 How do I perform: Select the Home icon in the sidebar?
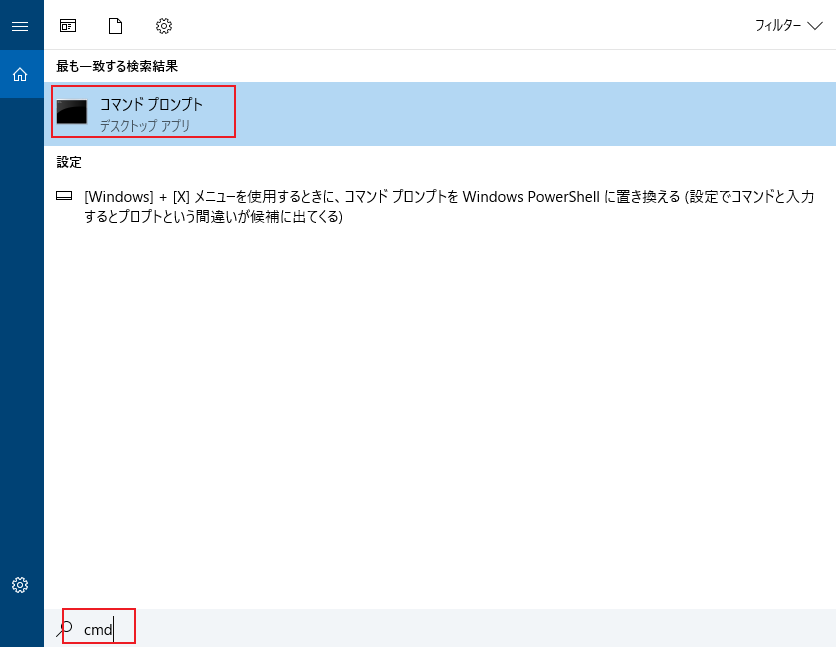(20, 74)
